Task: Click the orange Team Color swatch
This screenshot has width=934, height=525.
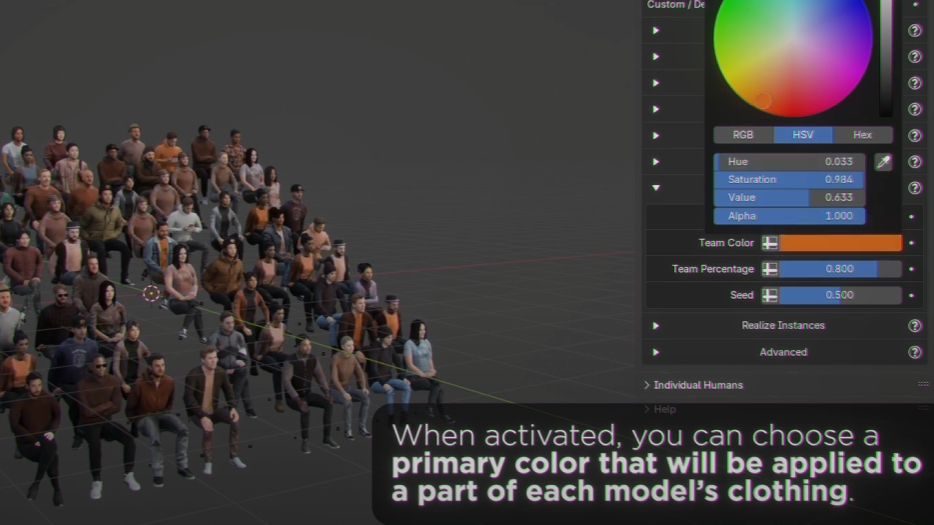Action: (x=840, y=243)
